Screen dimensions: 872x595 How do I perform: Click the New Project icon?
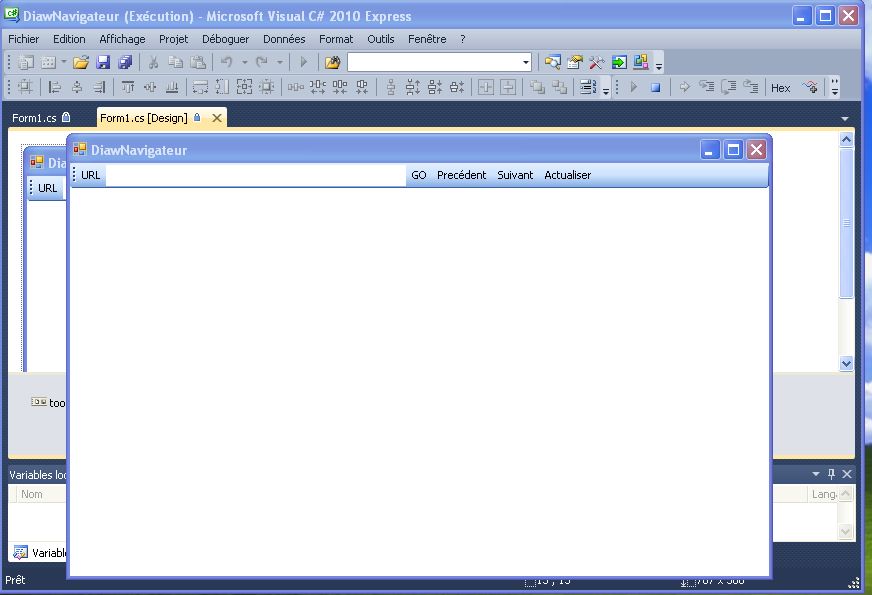[26, 62]
